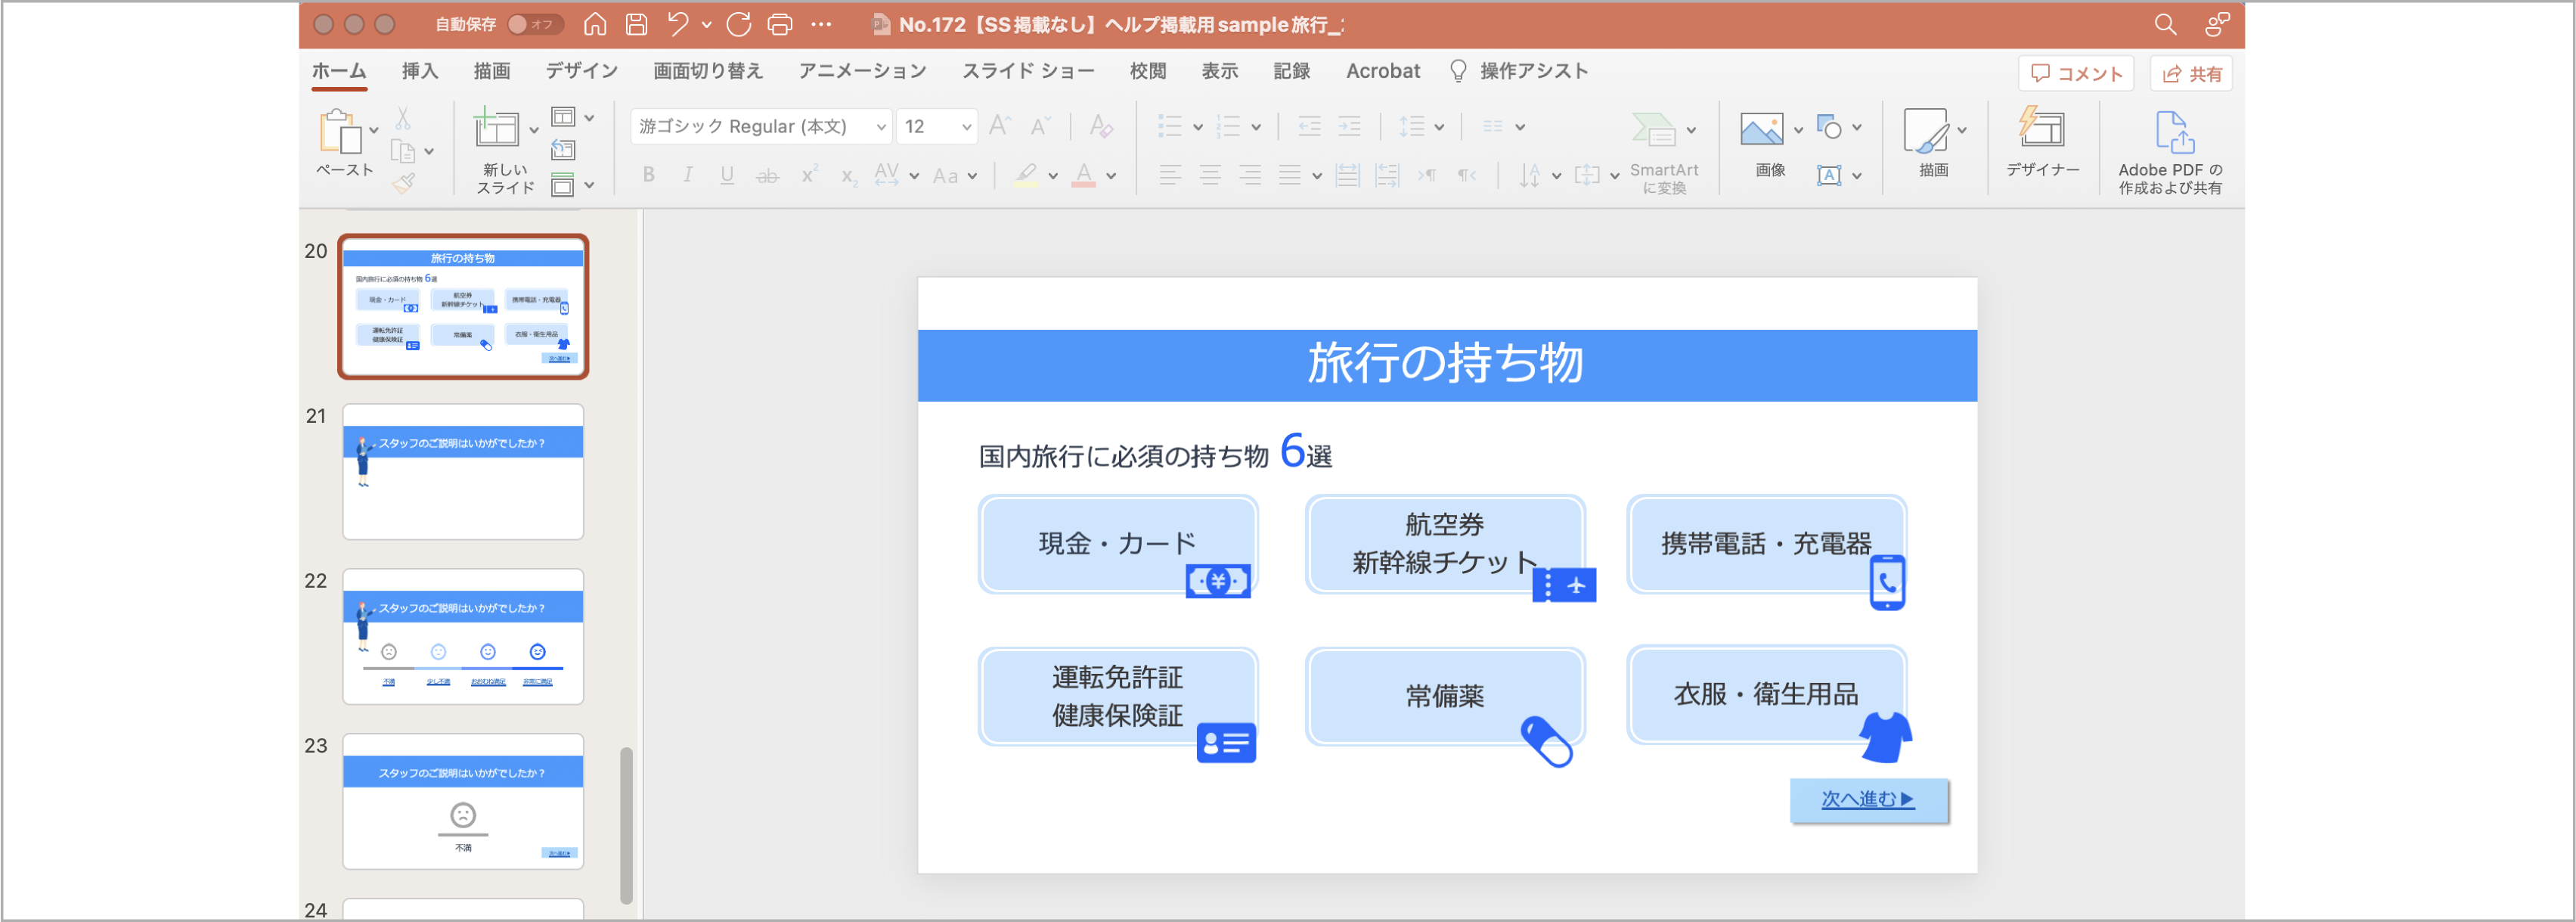Select slide 22 thumbnail with rating faces
Image resolution: width=2576 pixels, height=922 pixels.
click(463, 637)
